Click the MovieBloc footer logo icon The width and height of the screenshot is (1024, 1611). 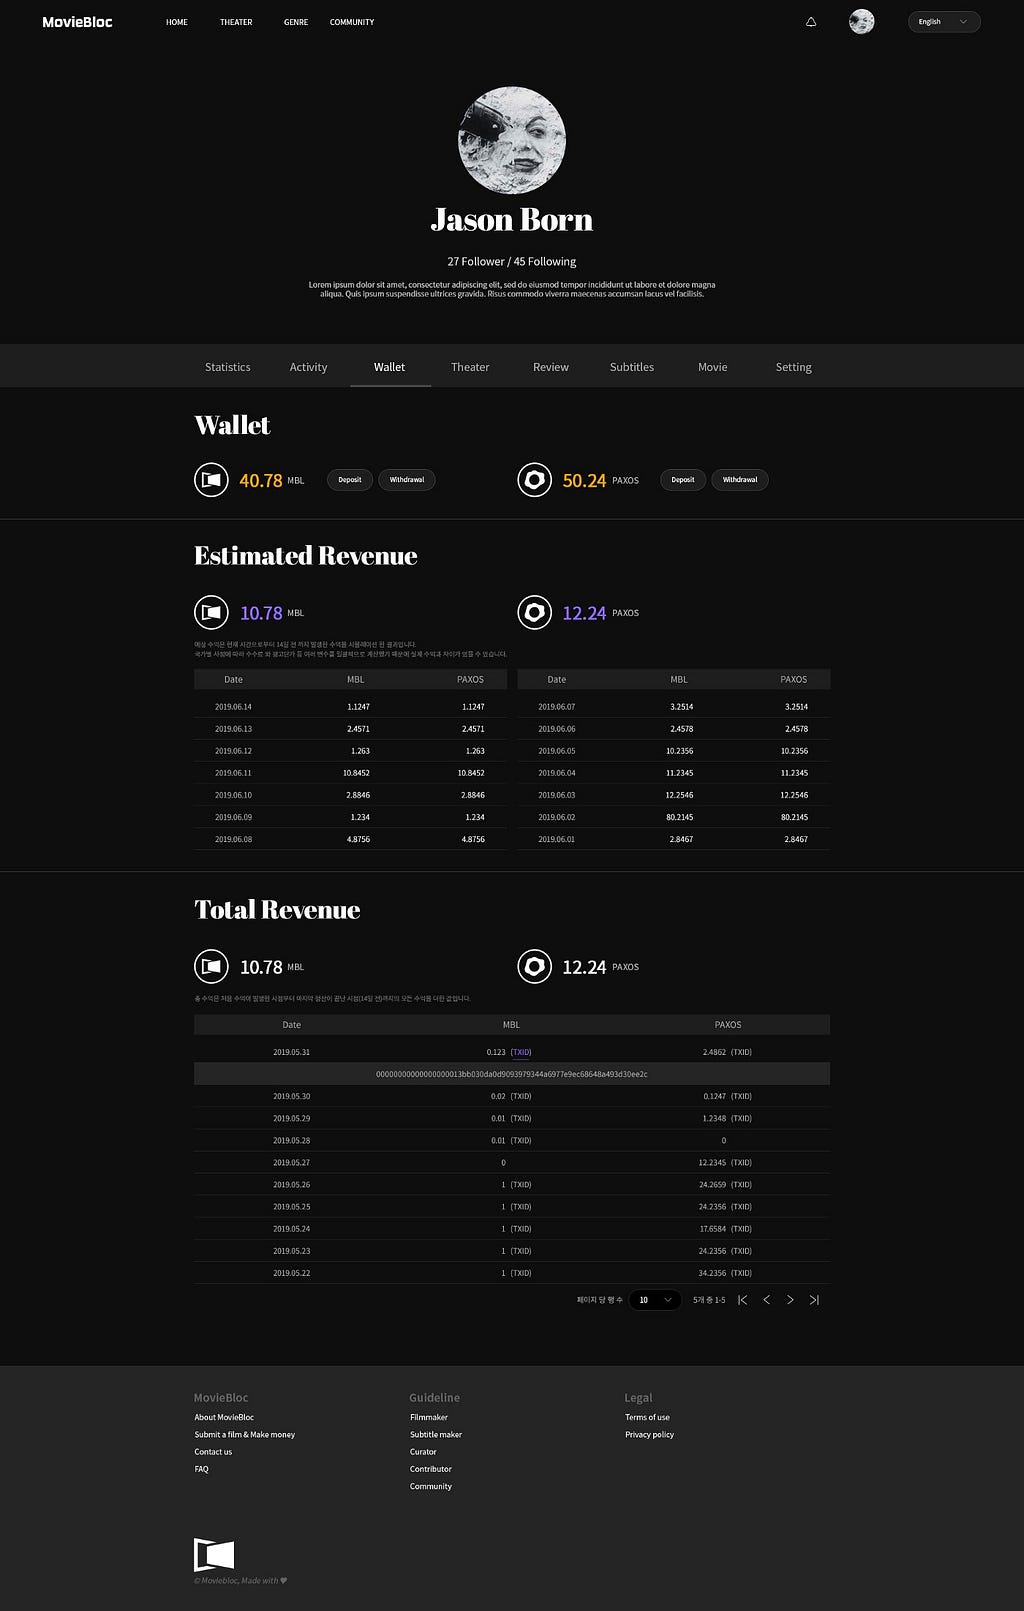(x=214, y=1555)
